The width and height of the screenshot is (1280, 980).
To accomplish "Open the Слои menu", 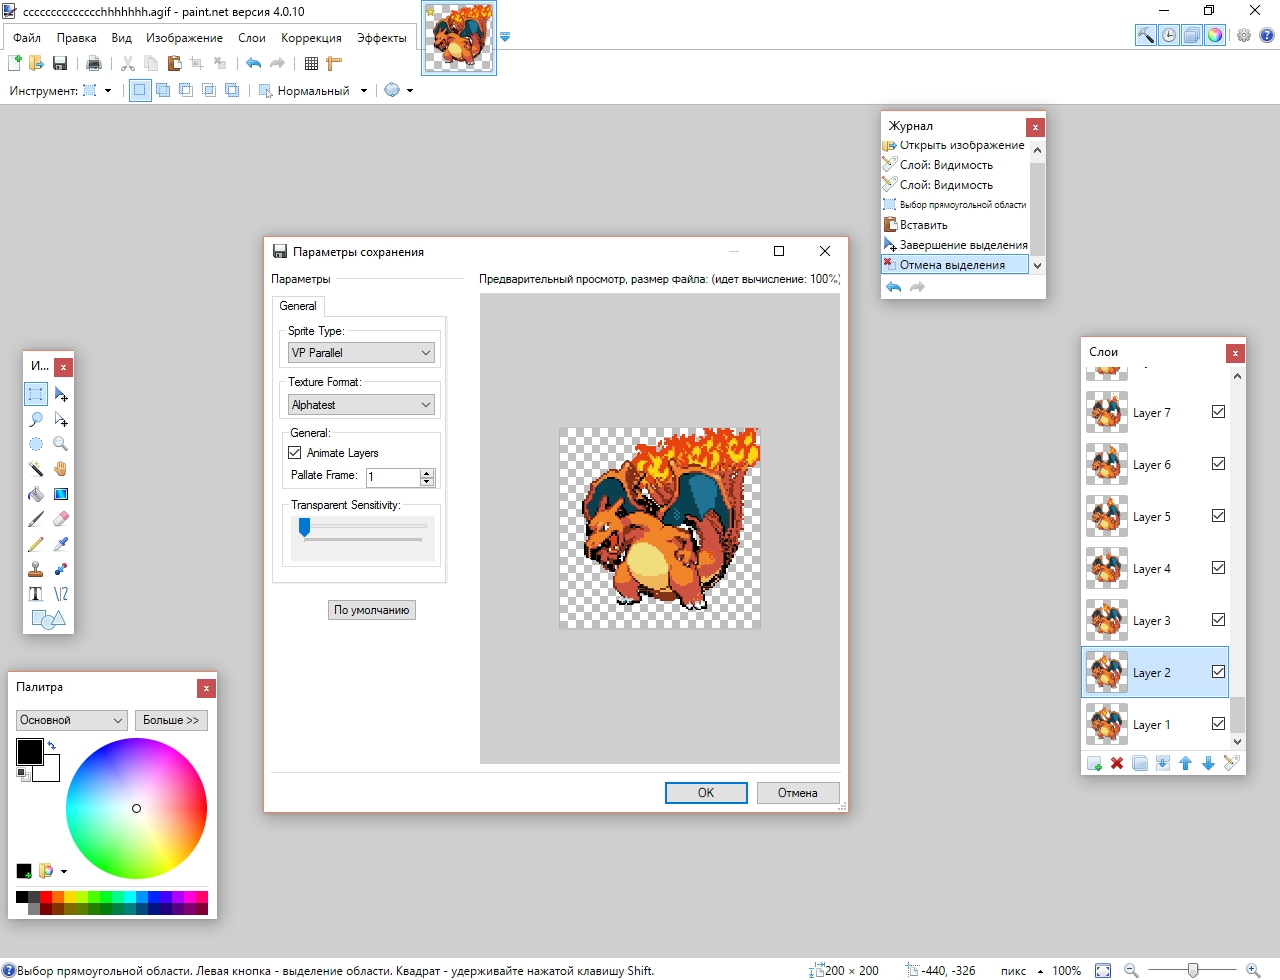I will click(x=251, y=38).
